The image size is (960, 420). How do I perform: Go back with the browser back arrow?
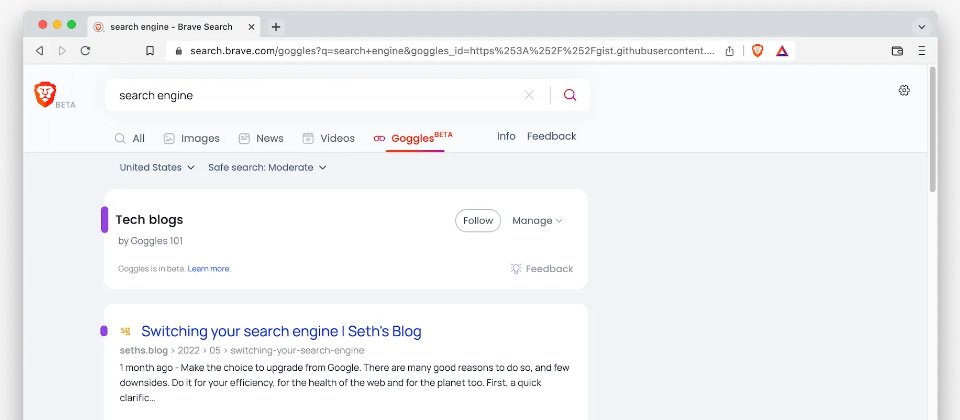coord(40,51)
